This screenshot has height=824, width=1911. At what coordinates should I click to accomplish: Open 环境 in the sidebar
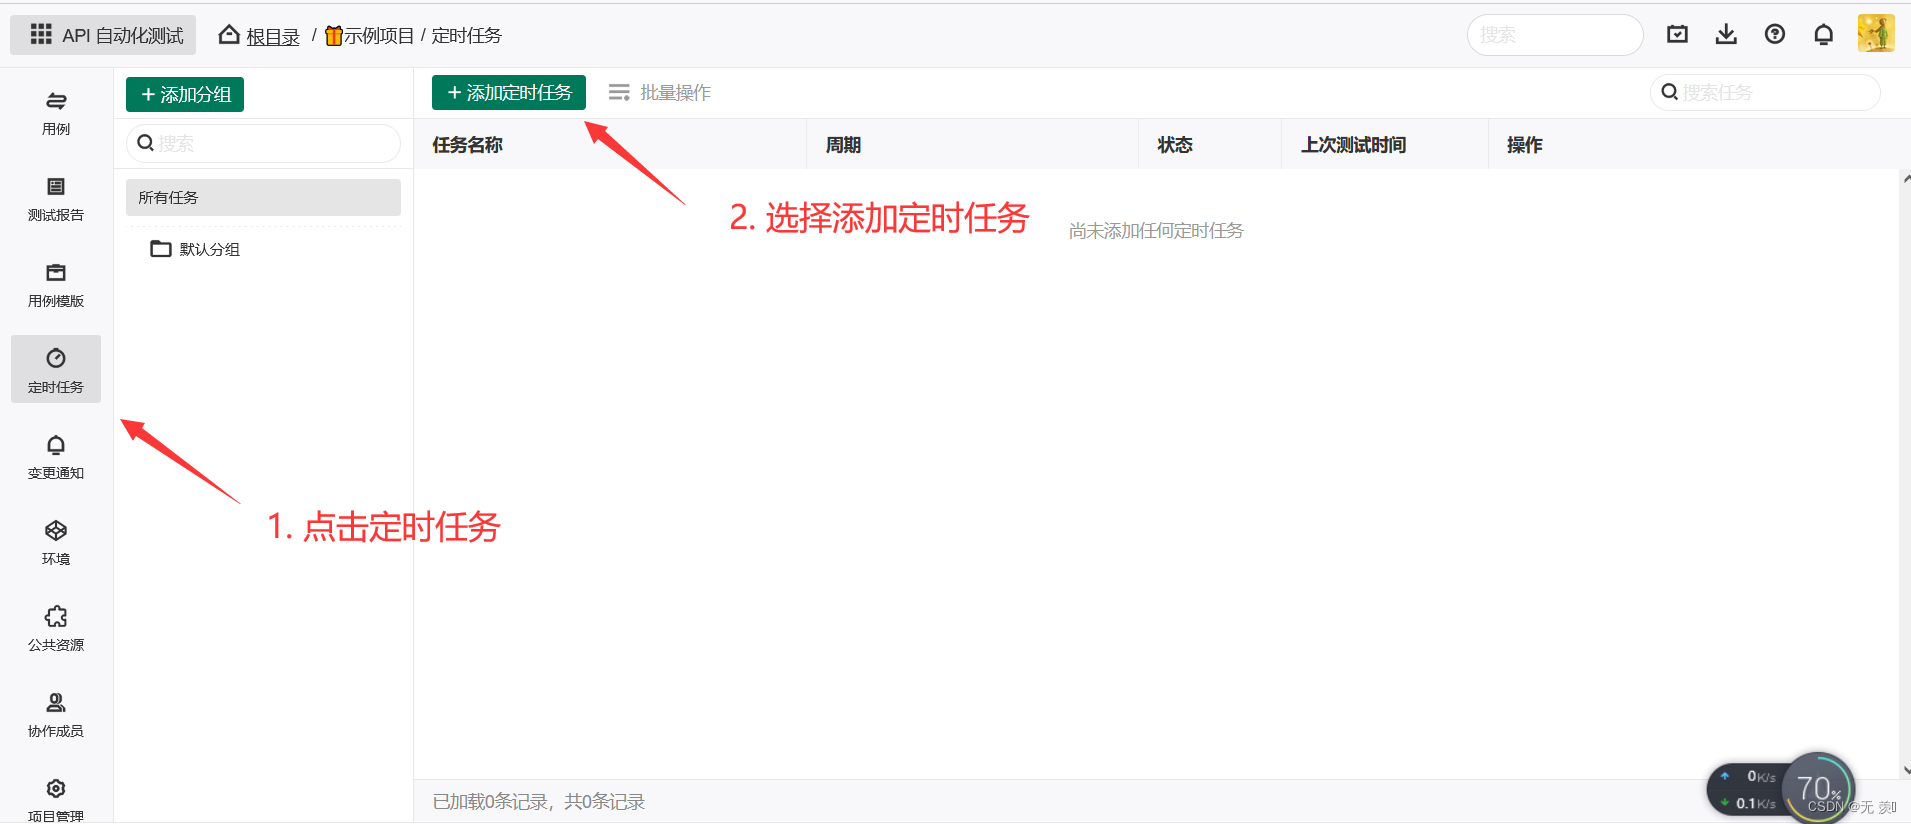click(x=56, y=542)
